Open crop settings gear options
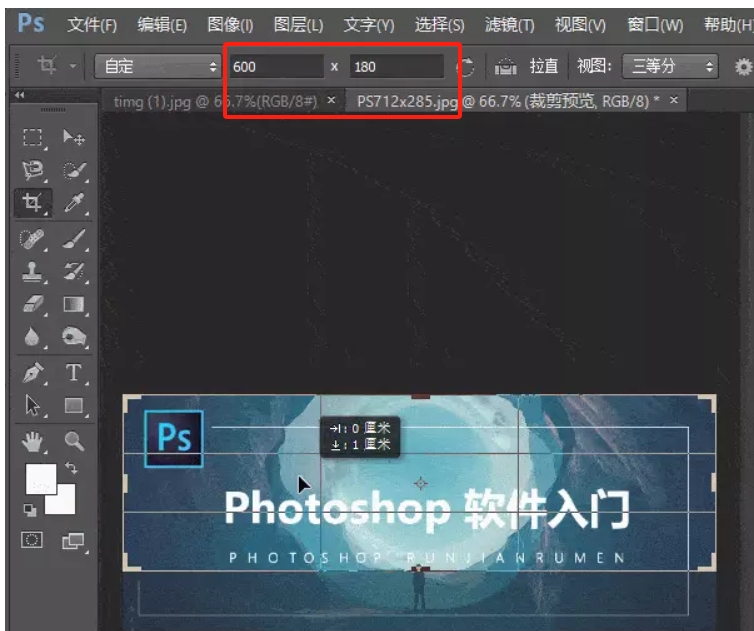Viewport: 754px width, 631px height. [743, 66]
